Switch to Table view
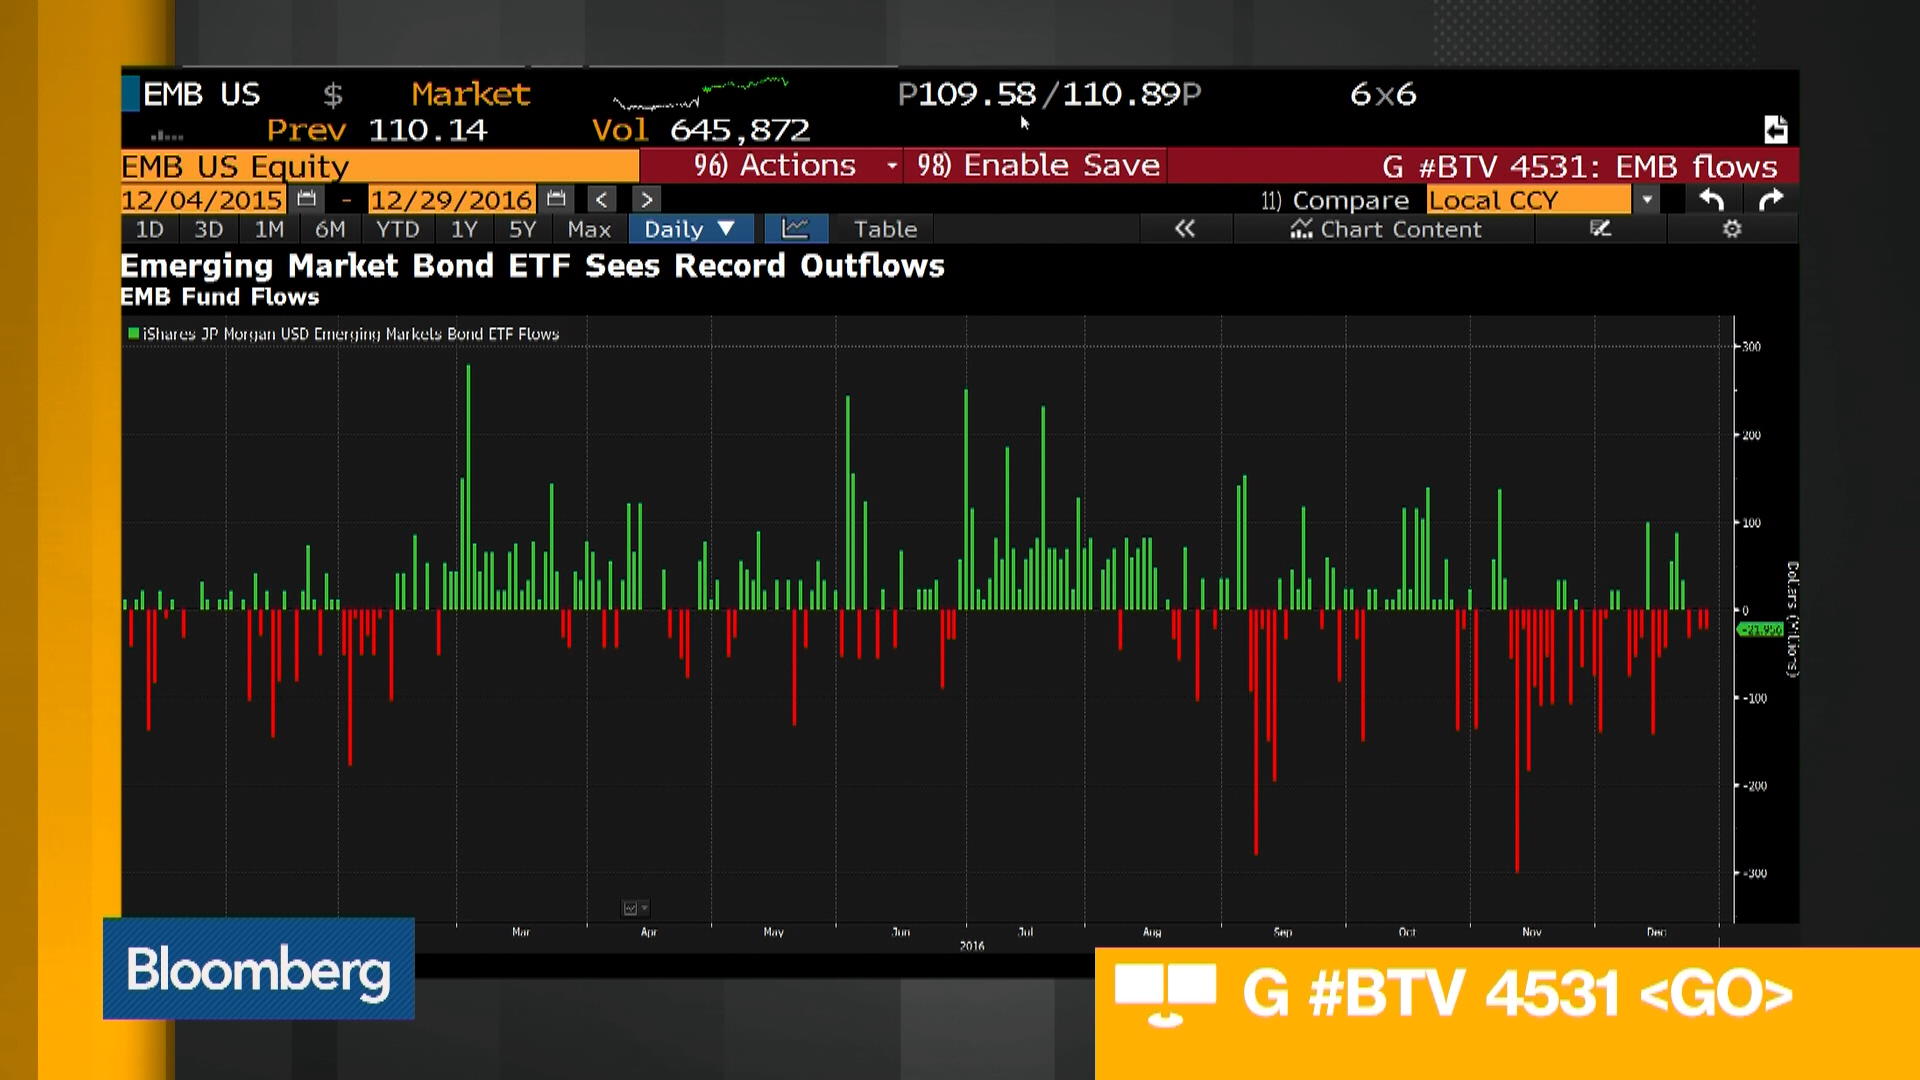 (885, 229)
